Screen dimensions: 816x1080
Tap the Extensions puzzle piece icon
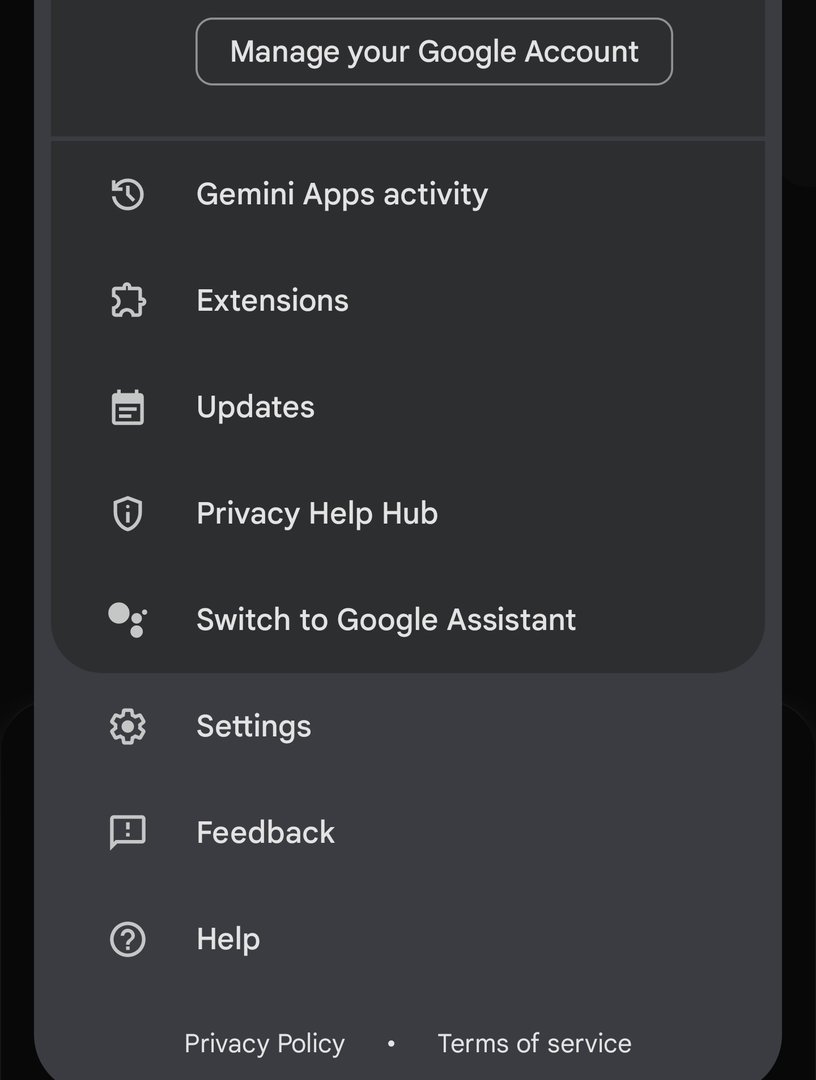click(x=127, y=301)
